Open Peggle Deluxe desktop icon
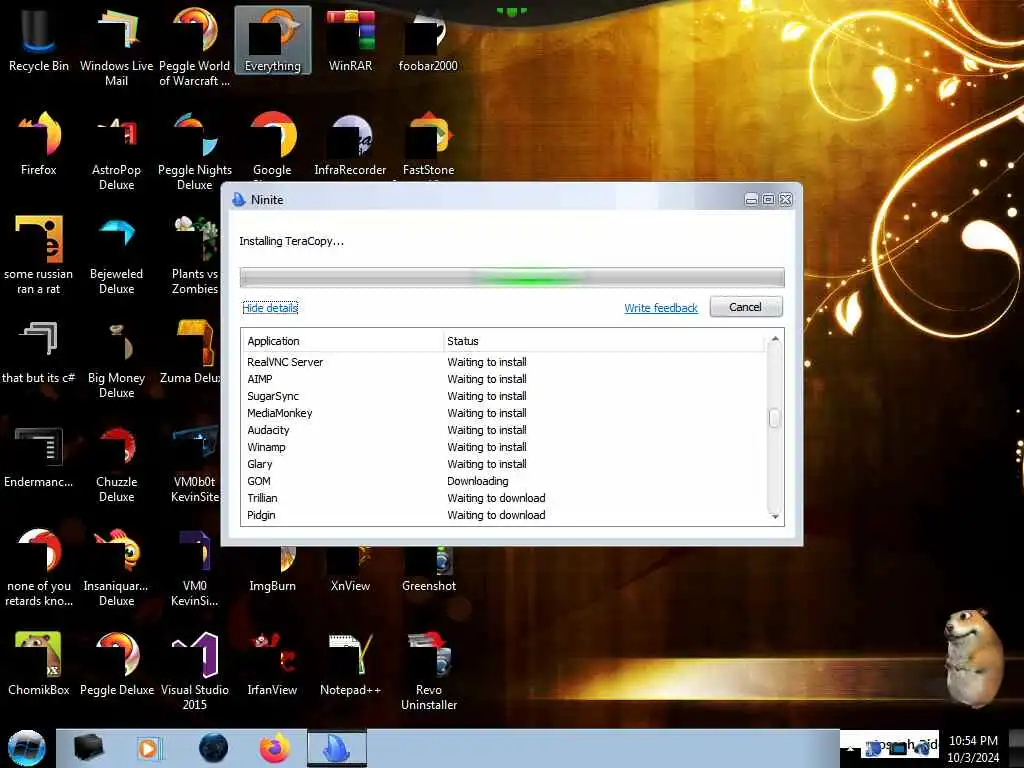 point(117,665)
